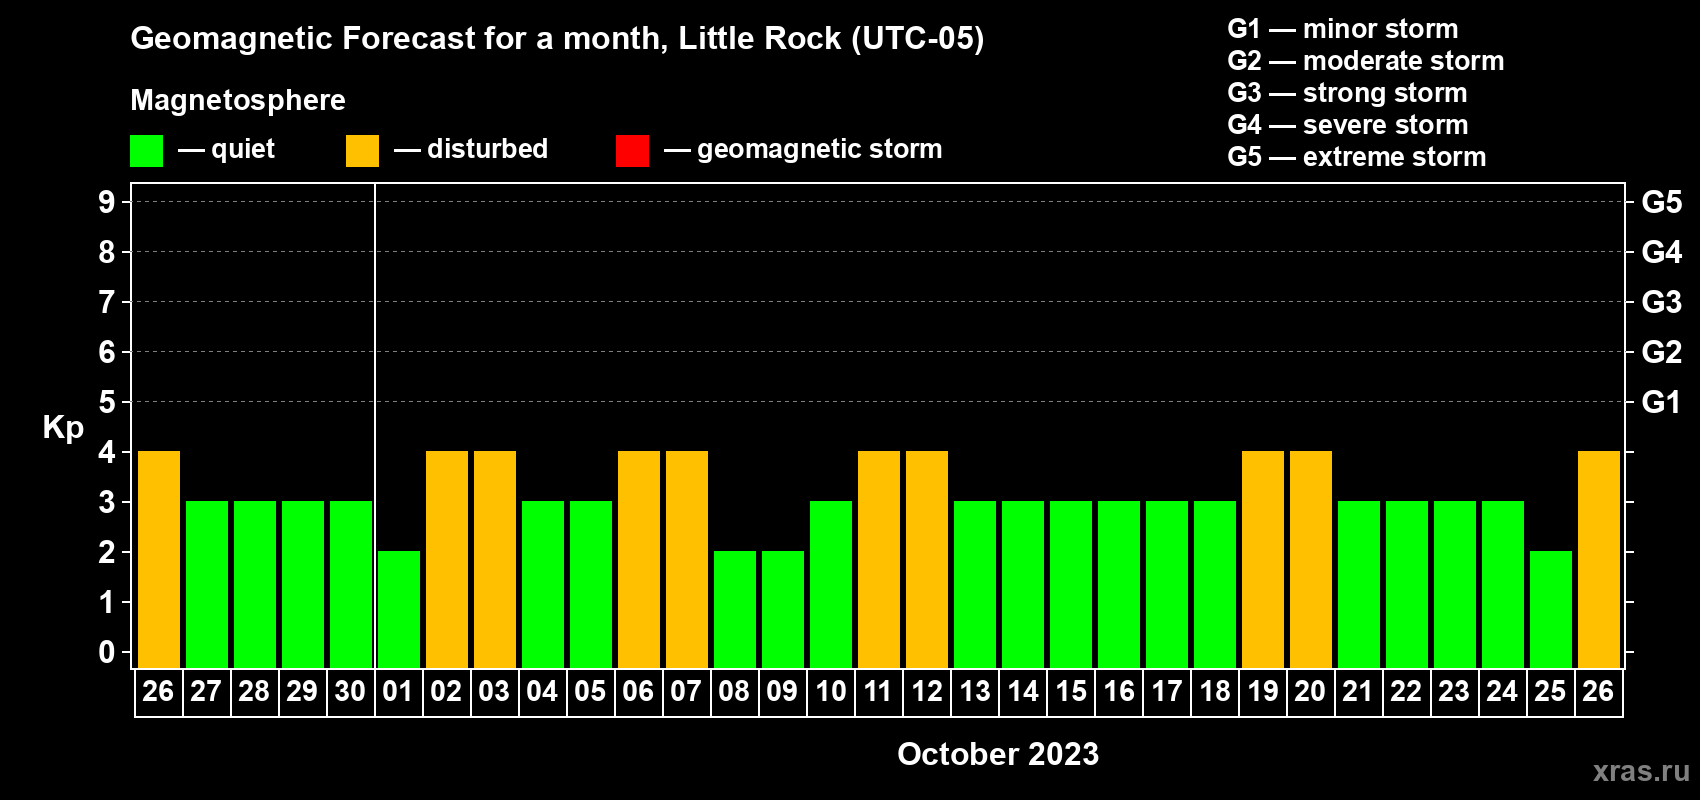Click the orange bar for October 19
The width and height of the screenshot is (1700, 800).
(x=1263, y=560)
